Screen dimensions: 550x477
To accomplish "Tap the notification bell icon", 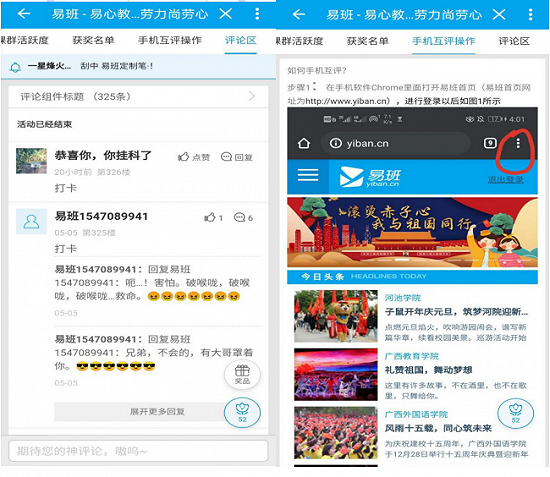I will click(x=15, y=67).
